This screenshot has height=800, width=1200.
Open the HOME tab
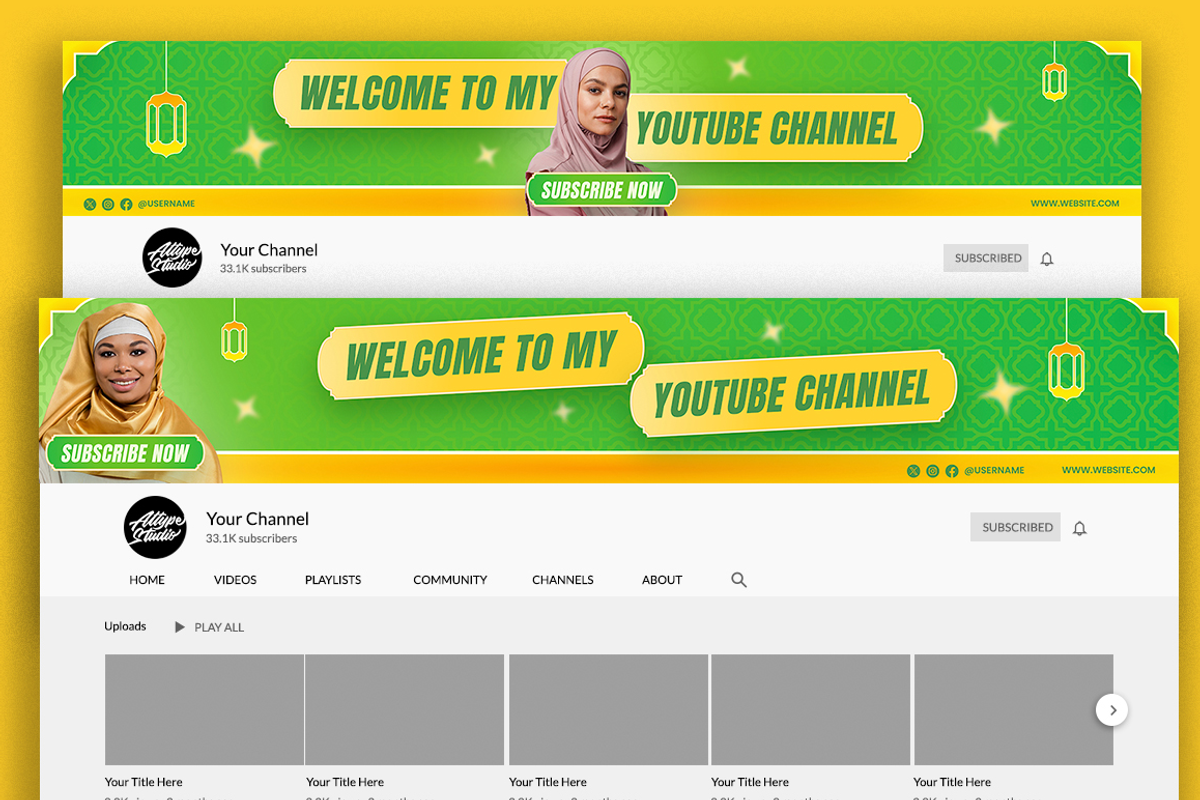[147, 580]
